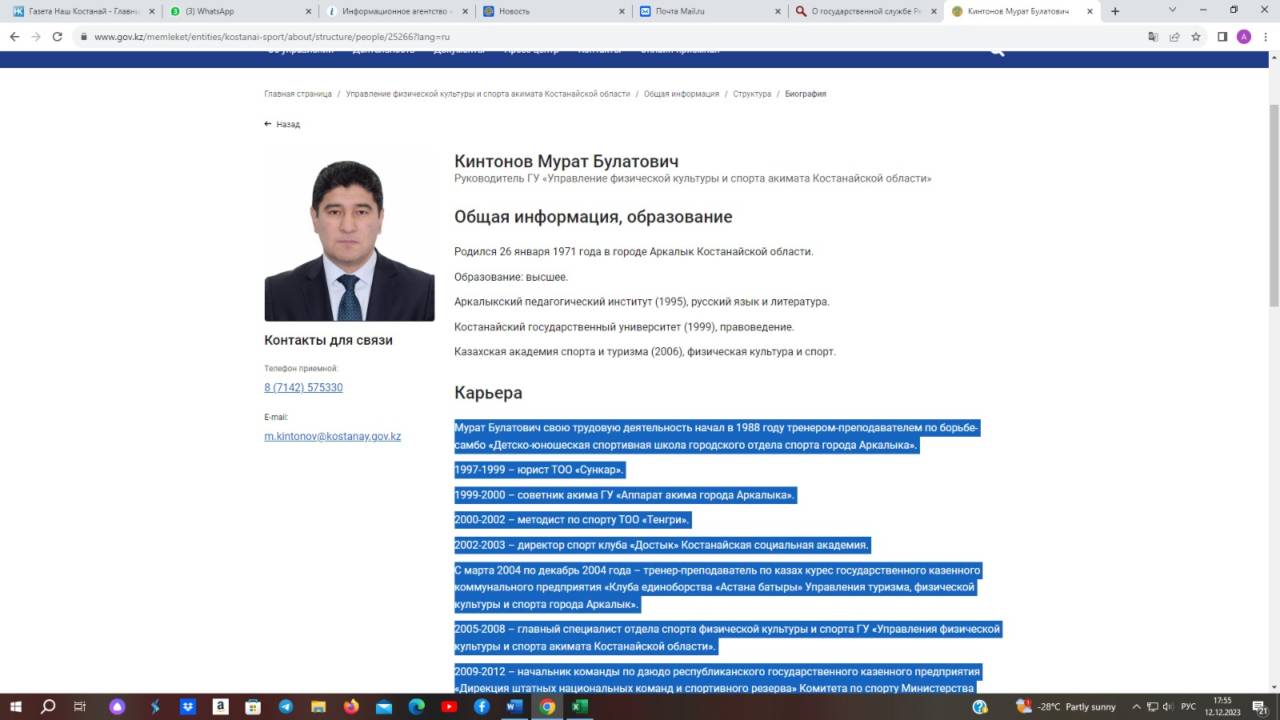Switch to the WhatsApp tab

[240, 11]
